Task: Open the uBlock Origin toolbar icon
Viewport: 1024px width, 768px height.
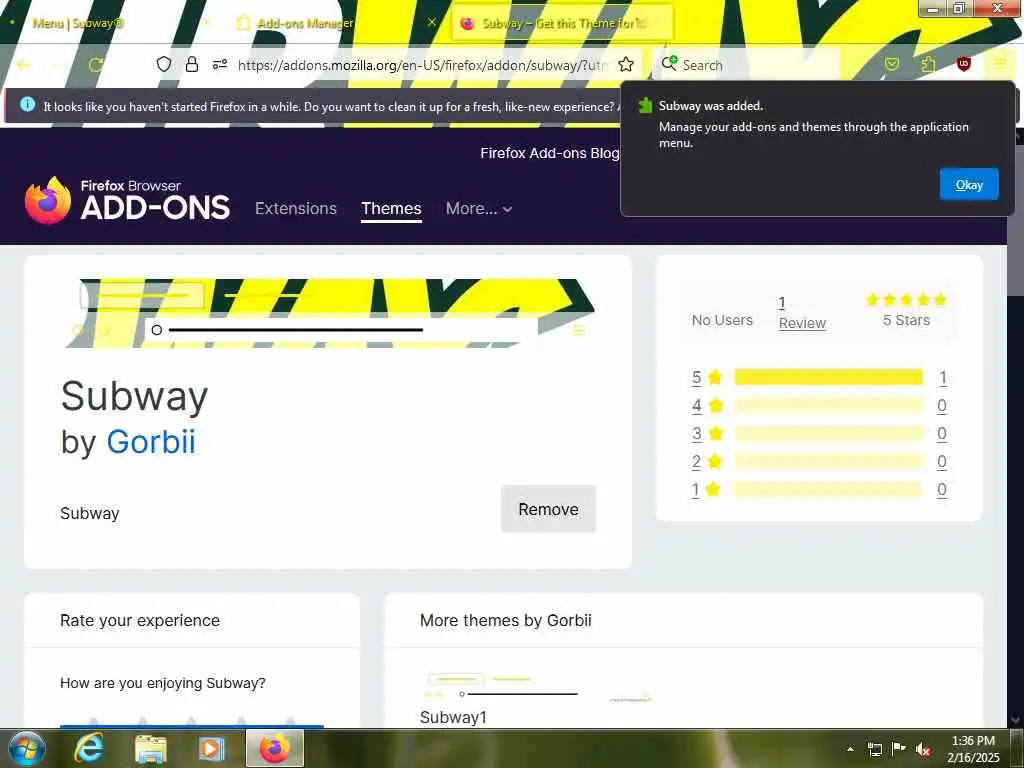Action: 963,64
